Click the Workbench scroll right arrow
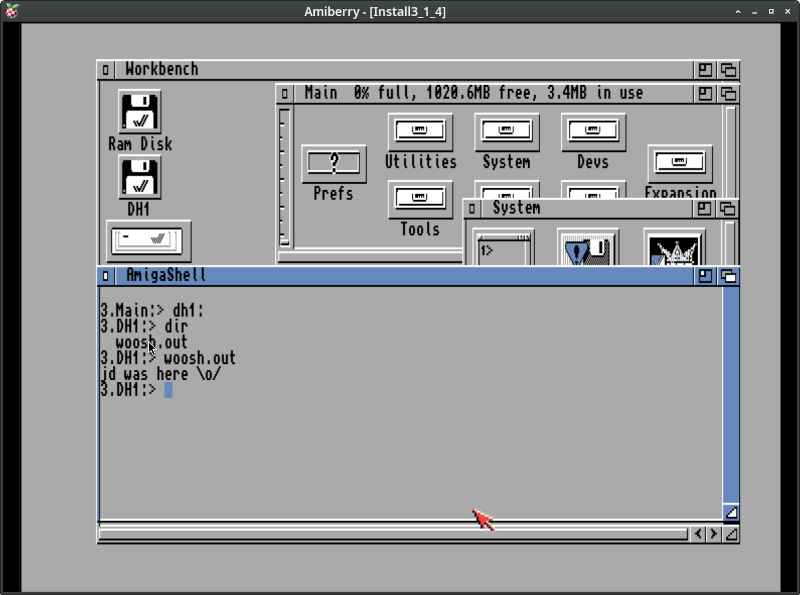Screen dimensions: 800x595 (713, 534)
